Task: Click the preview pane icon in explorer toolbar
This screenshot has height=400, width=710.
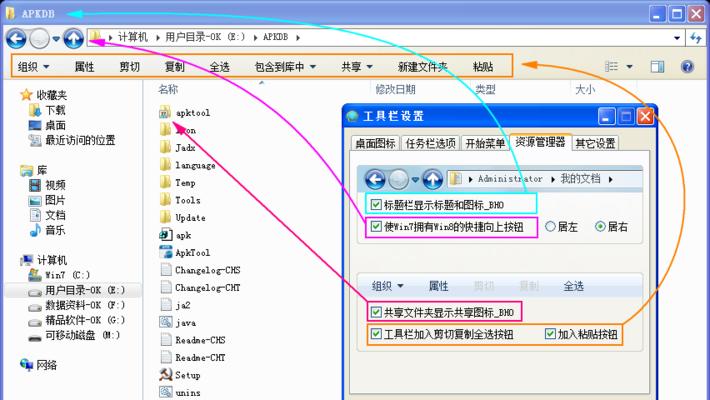Action: [657, 67]
